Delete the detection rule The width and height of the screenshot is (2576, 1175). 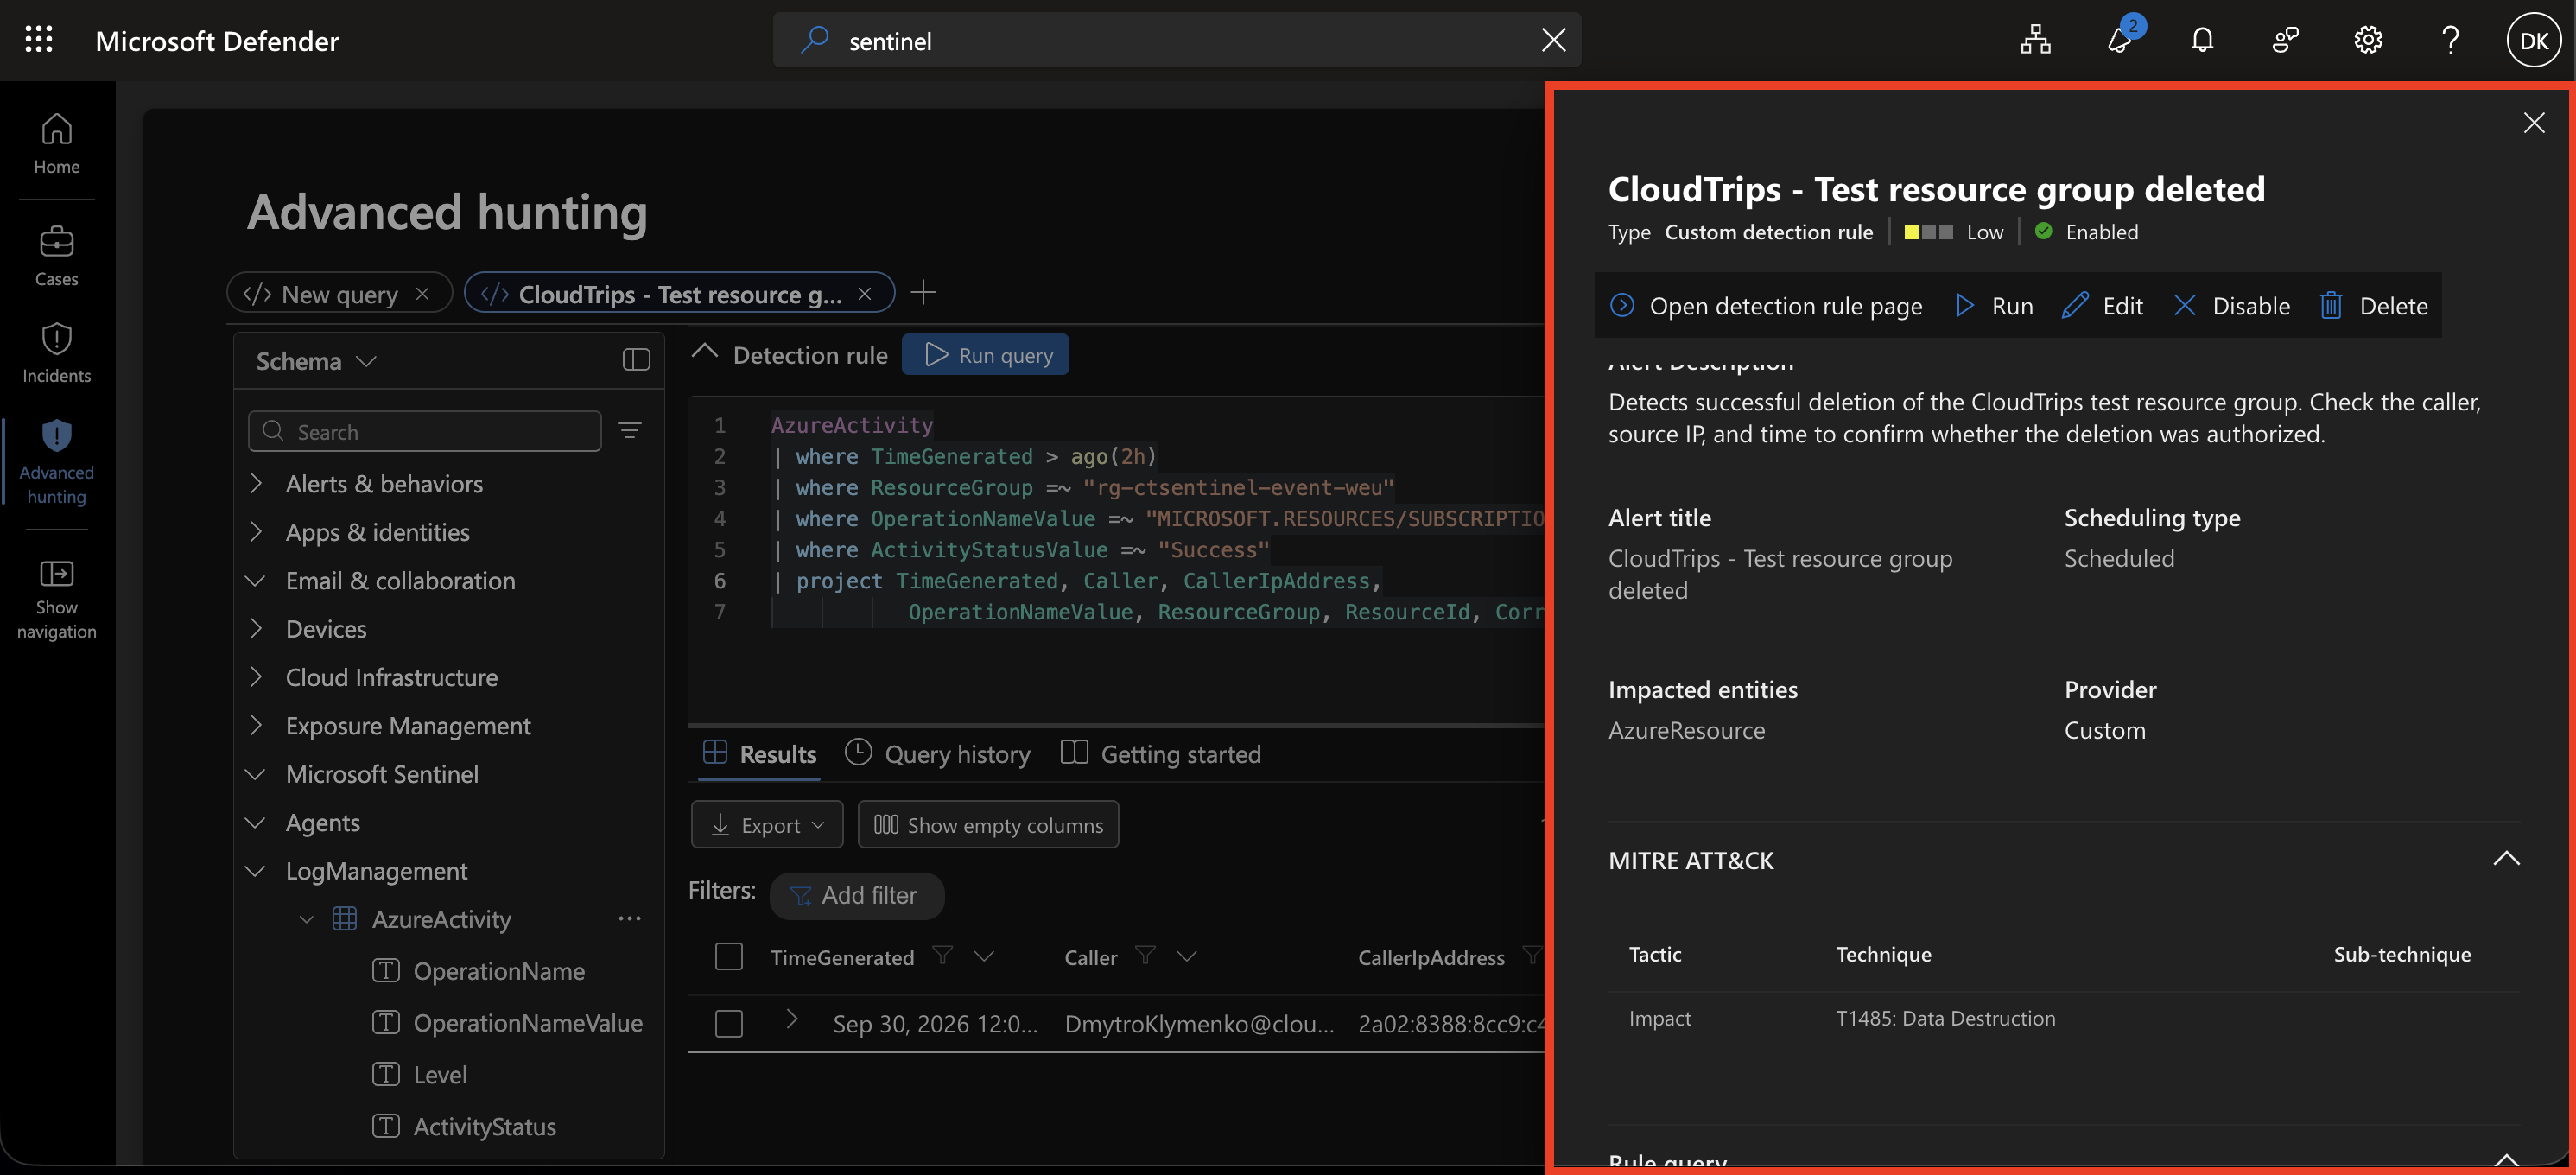(x=2374, y=306)
